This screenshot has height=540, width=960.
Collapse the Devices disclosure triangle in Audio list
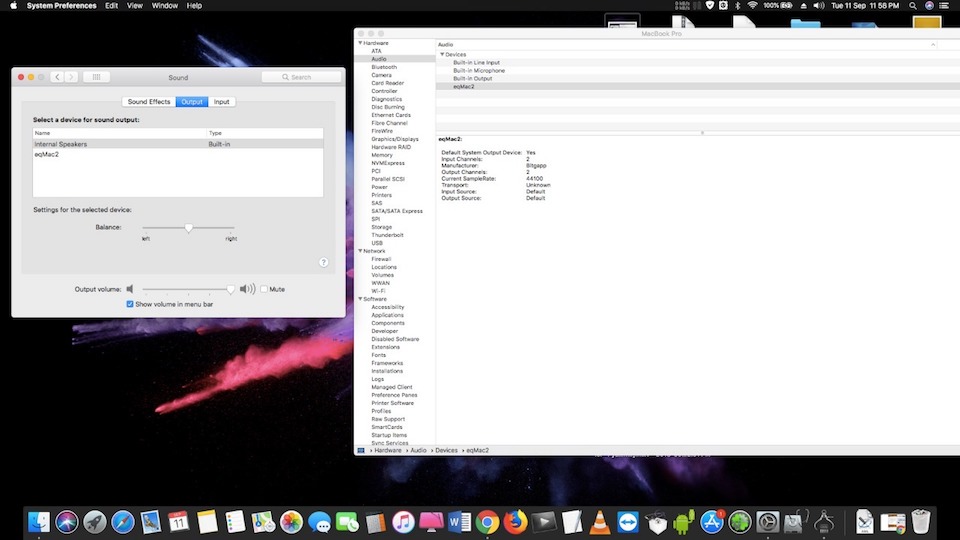442,55
